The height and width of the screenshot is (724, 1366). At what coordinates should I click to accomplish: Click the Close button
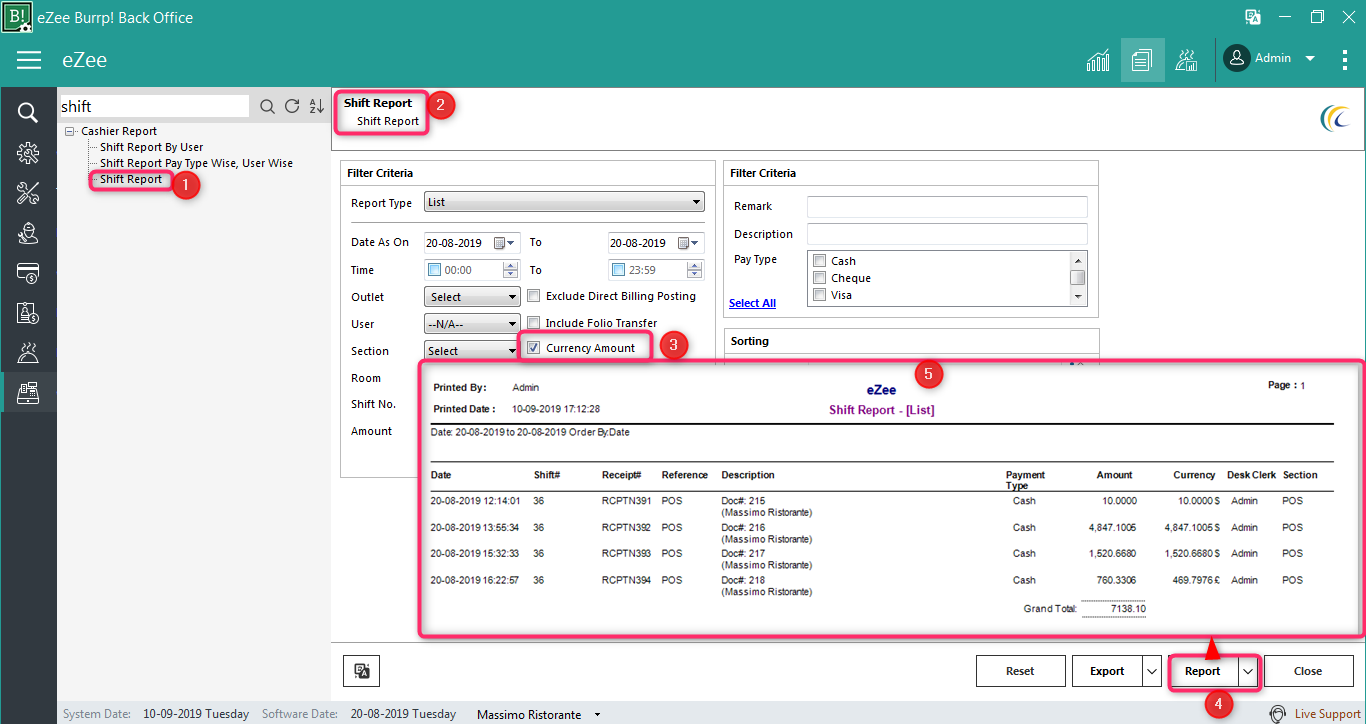pyautogui.click(x=1308, y=671)
